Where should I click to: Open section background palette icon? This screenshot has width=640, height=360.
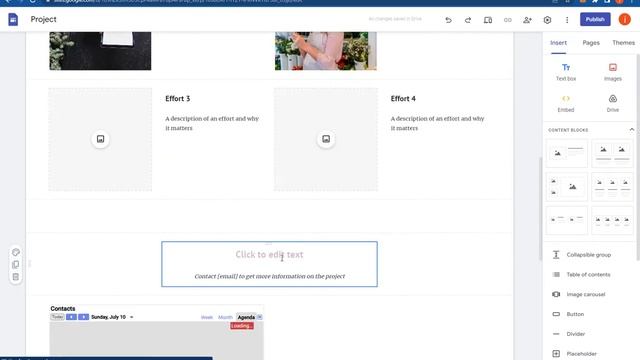tap(16, 252)
